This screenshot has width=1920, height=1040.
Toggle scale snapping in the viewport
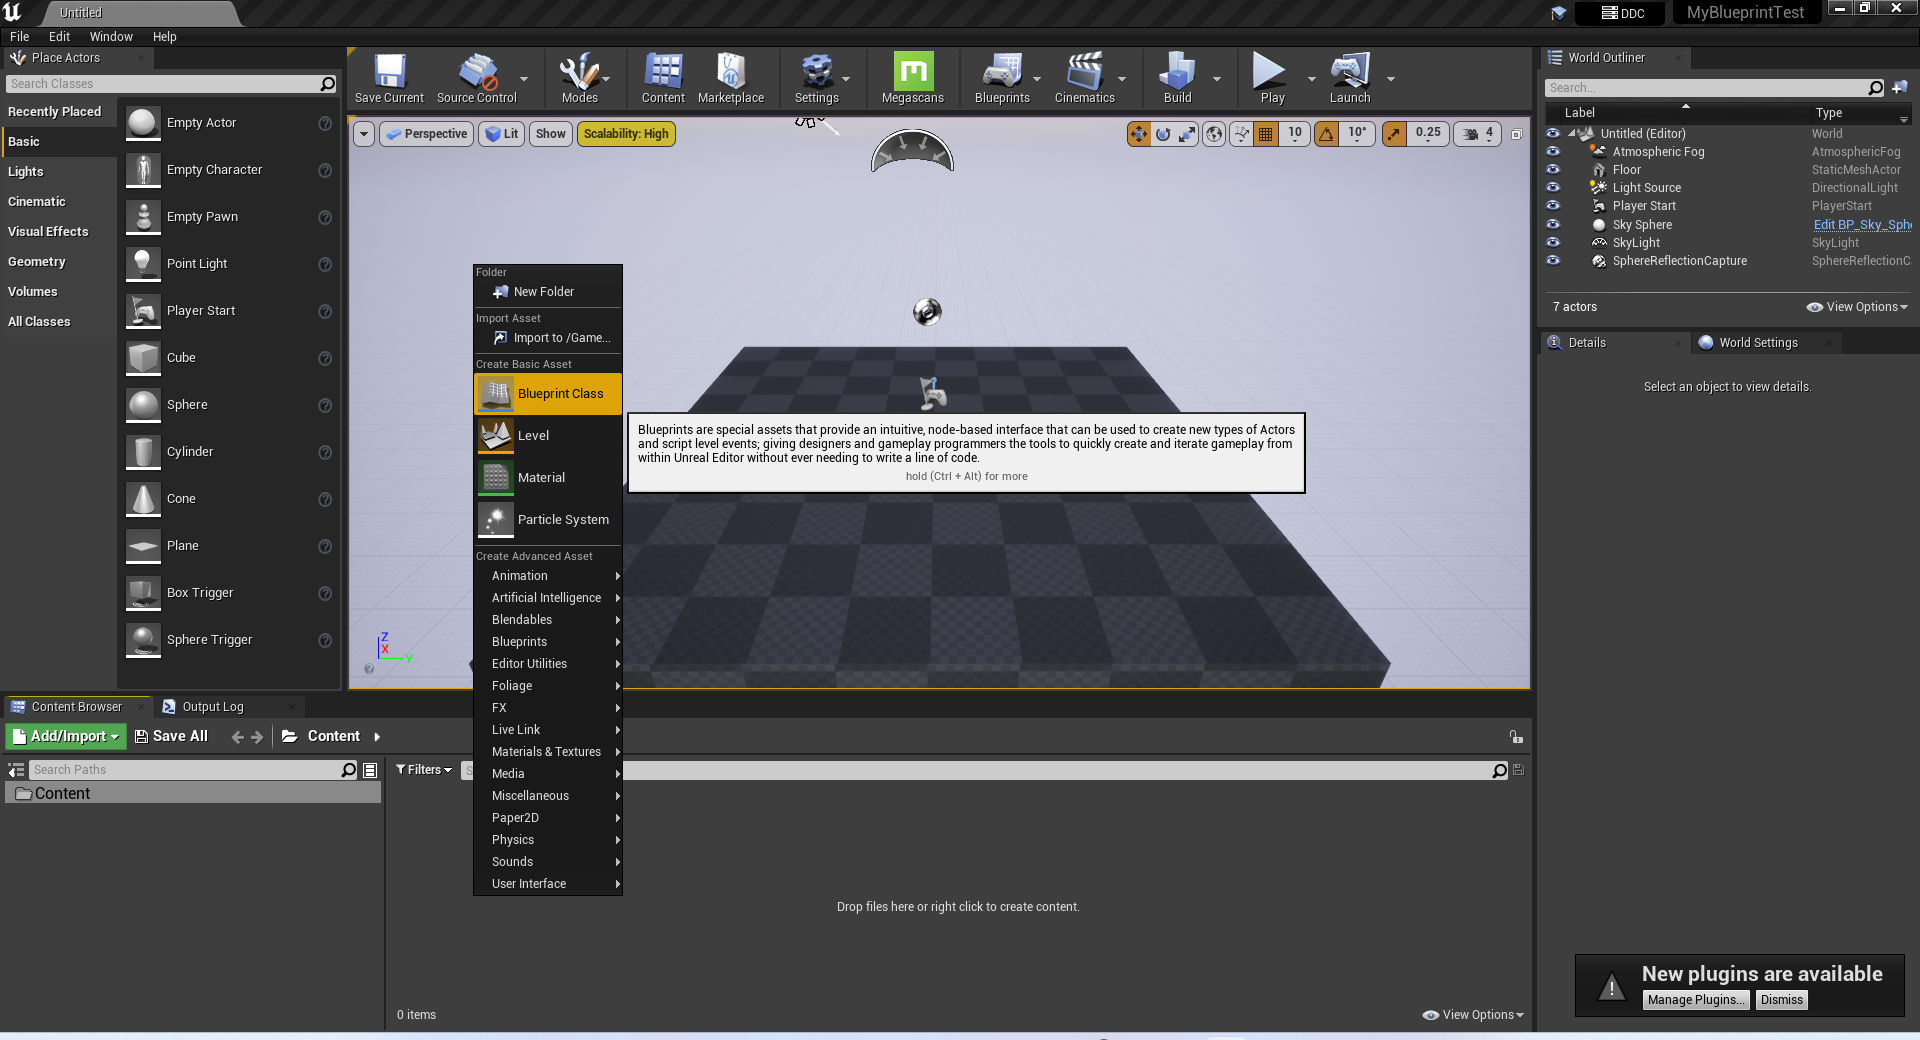point(1394,134)
